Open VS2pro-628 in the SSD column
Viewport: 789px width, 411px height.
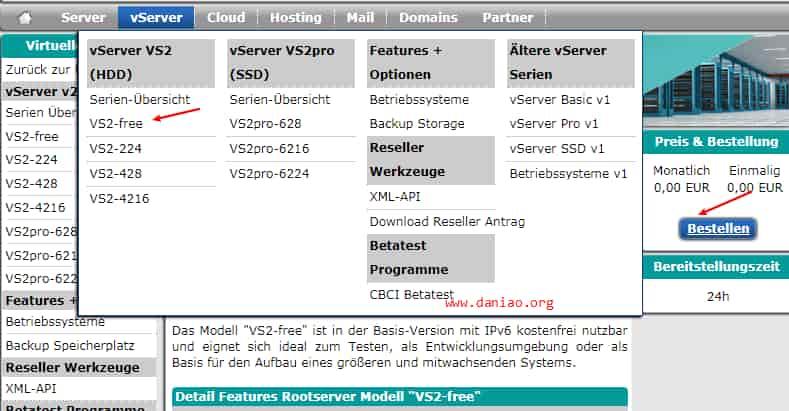pyautogui.click(x=265, y=123)
